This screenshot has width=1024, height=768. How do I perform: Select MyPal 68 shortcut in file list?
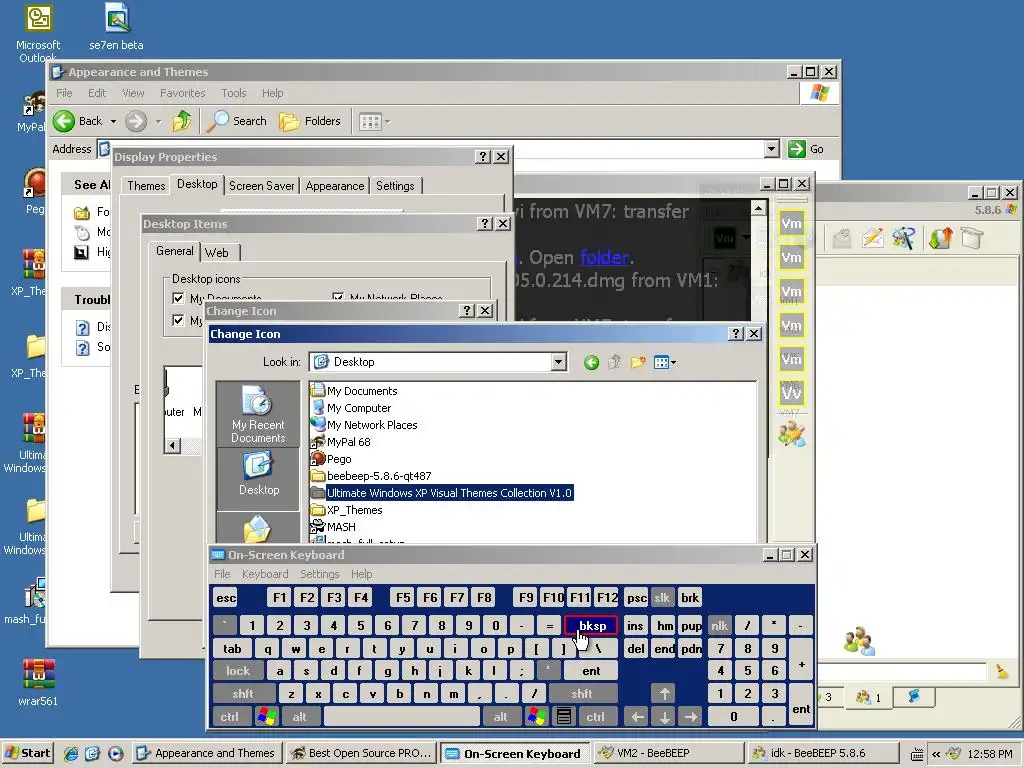point(341,441)
